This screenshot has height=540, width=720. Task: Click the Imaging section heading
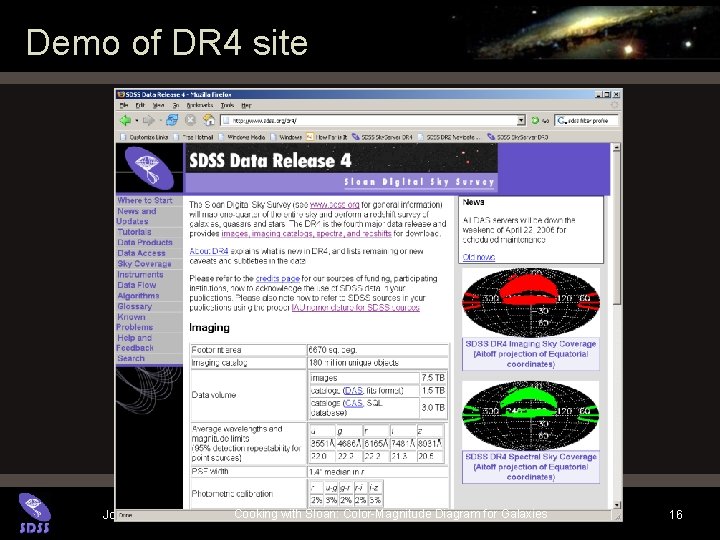209,327
